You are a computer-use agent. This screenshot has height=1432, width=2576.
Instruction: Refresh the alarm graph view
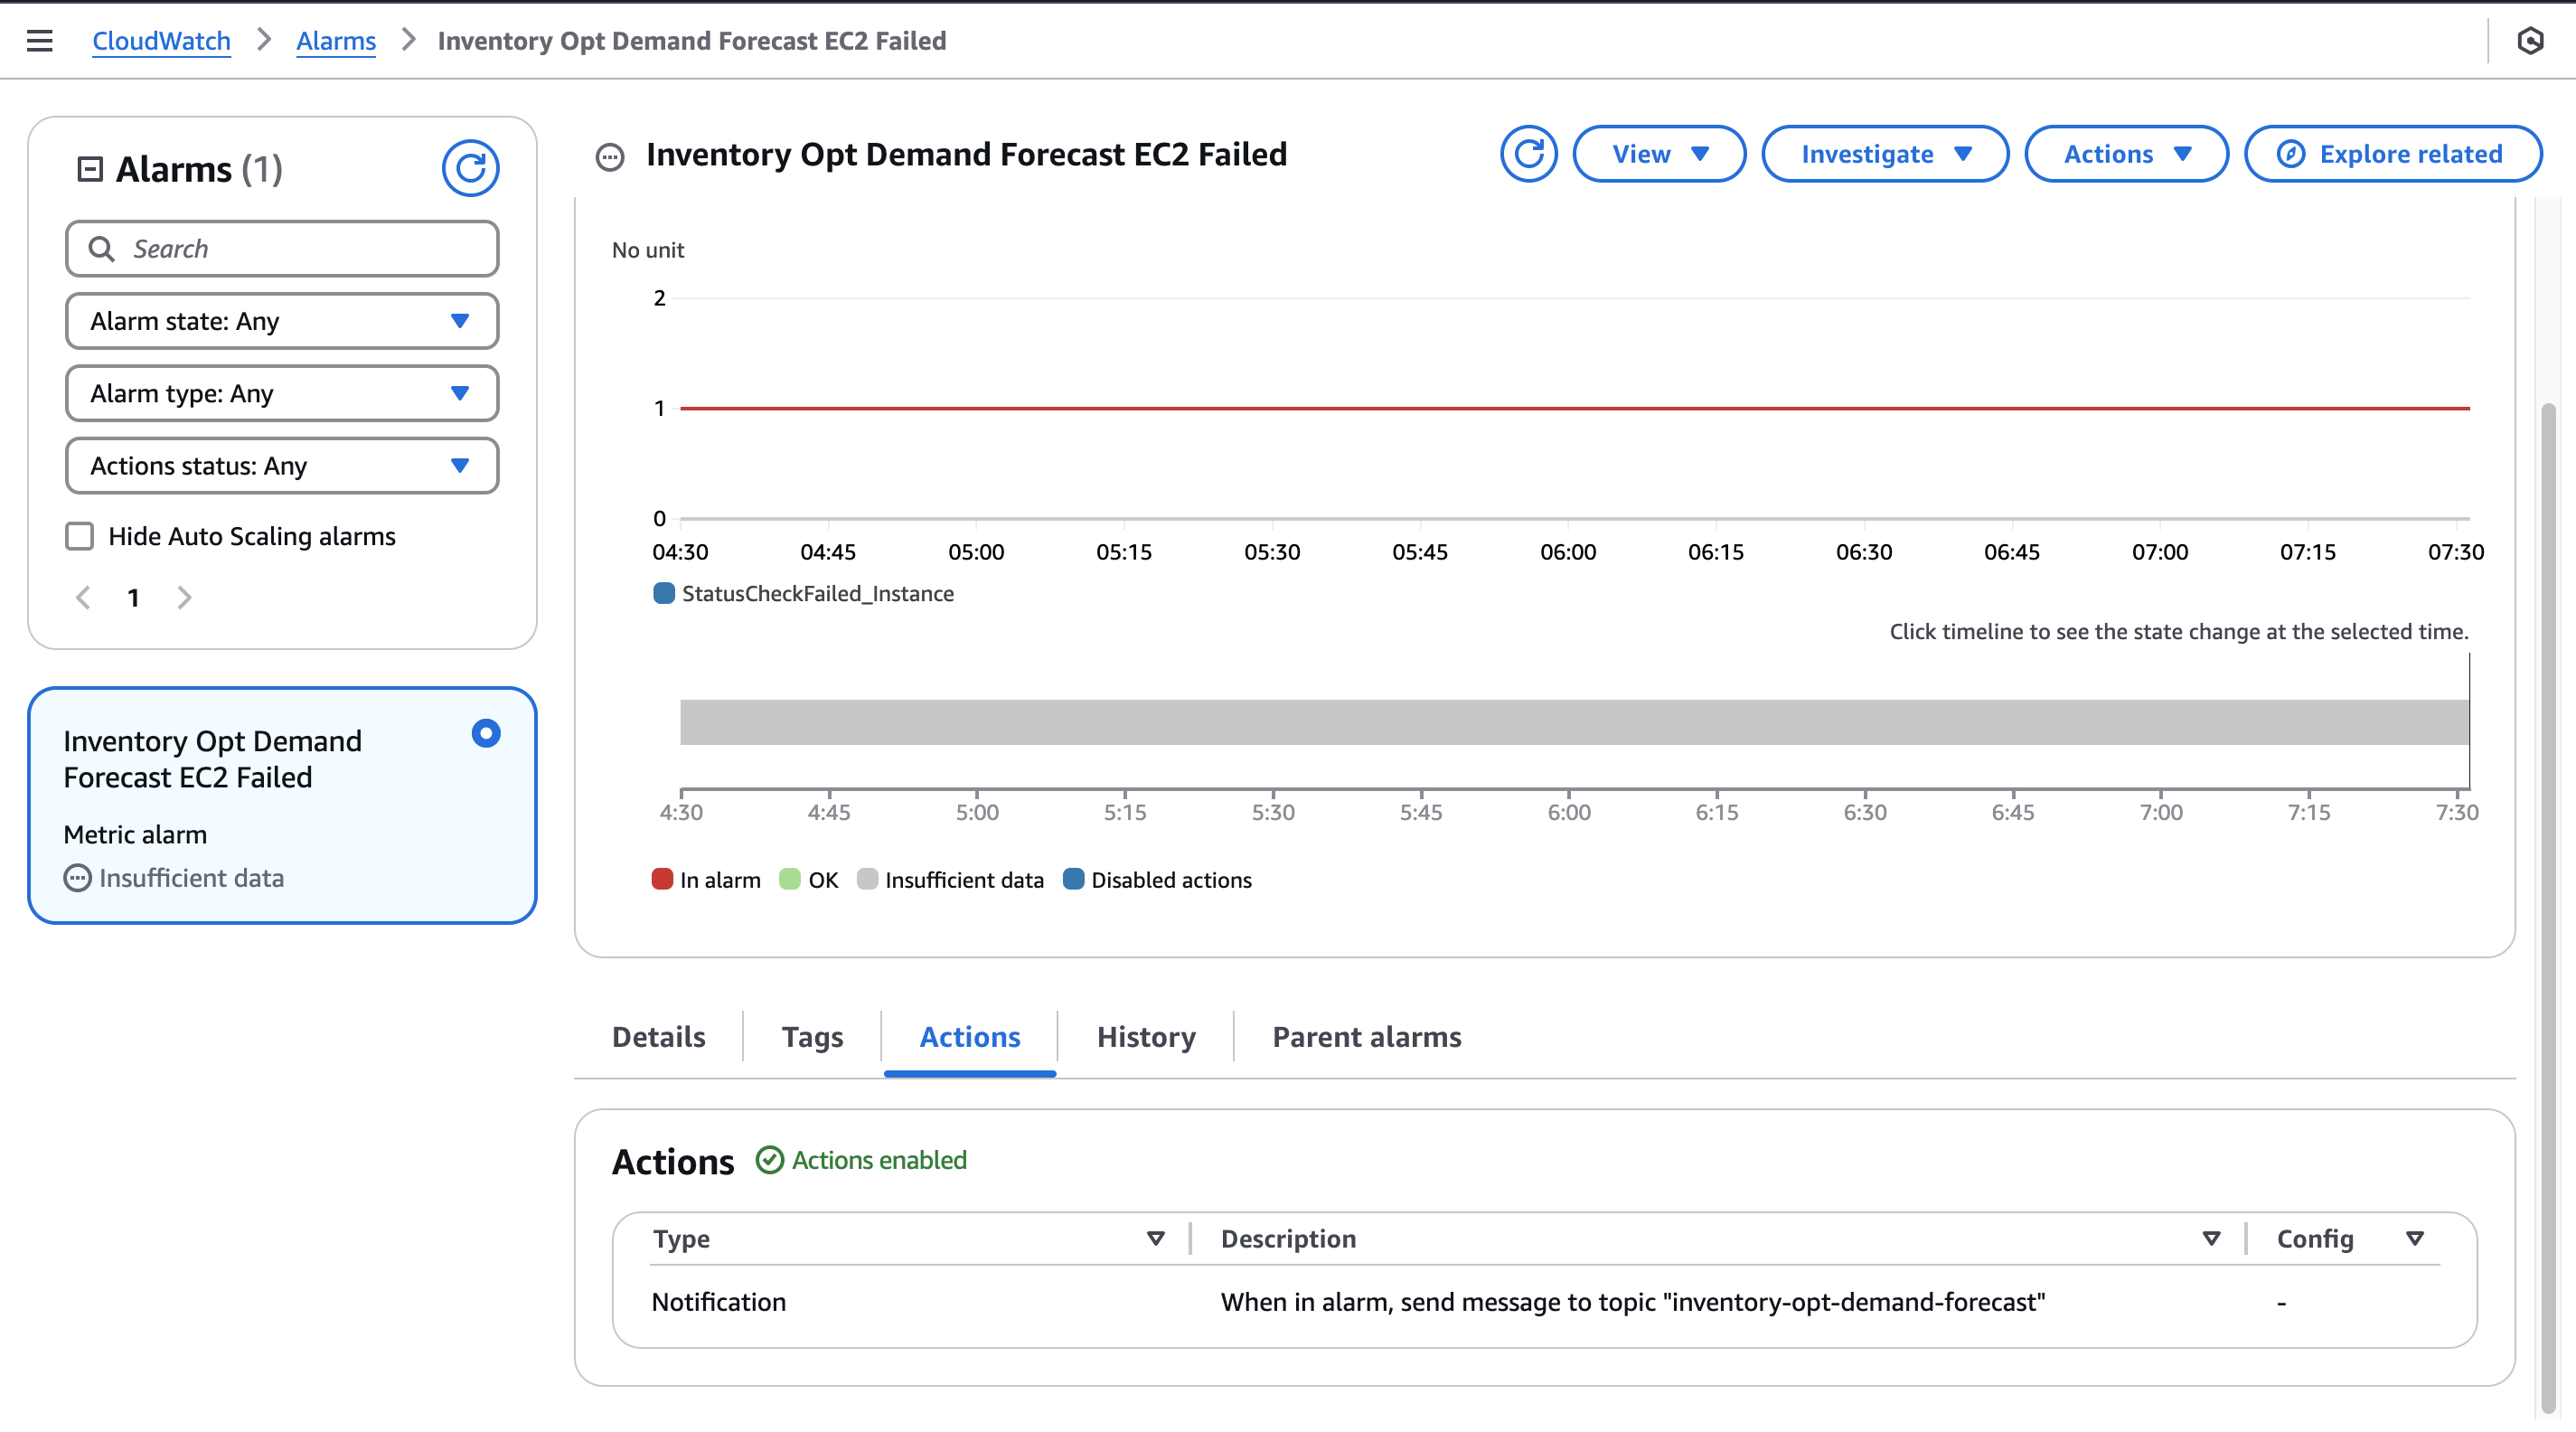[1528, 154]
